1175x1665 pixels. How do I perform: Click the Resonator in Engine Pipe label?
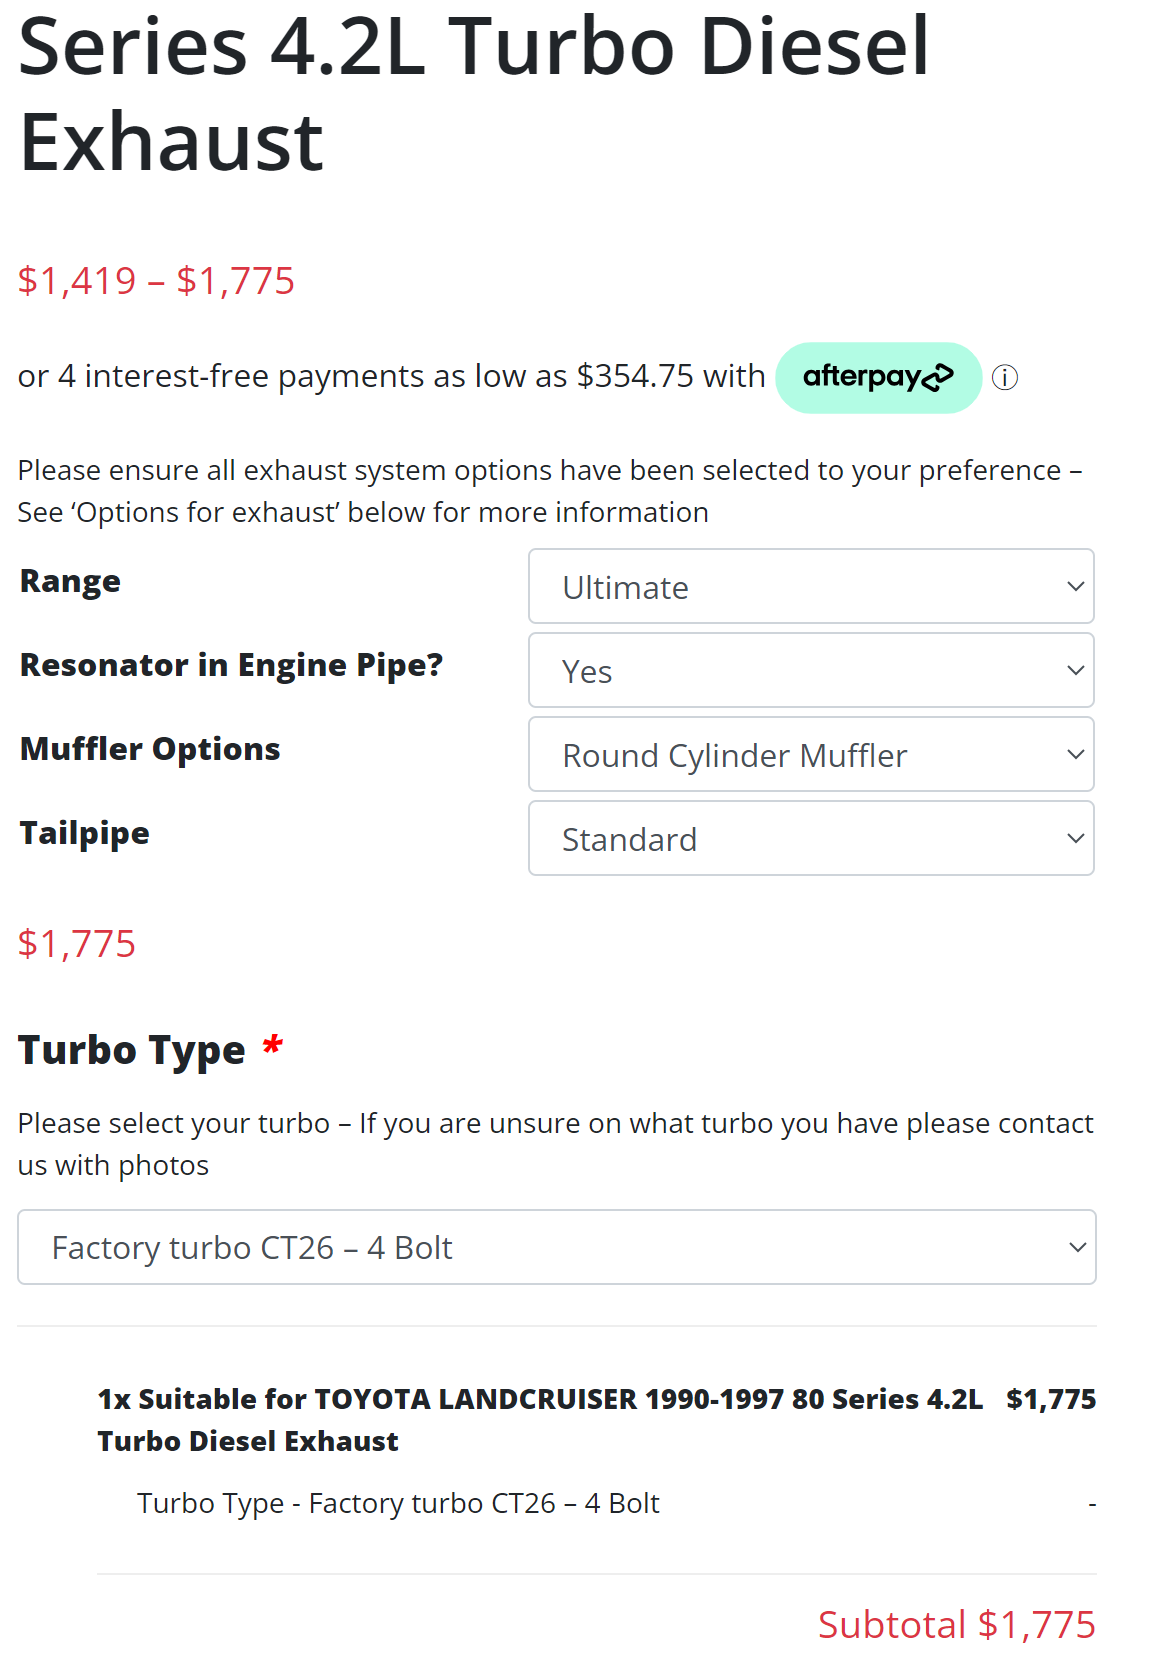click(x=231, y=665)
